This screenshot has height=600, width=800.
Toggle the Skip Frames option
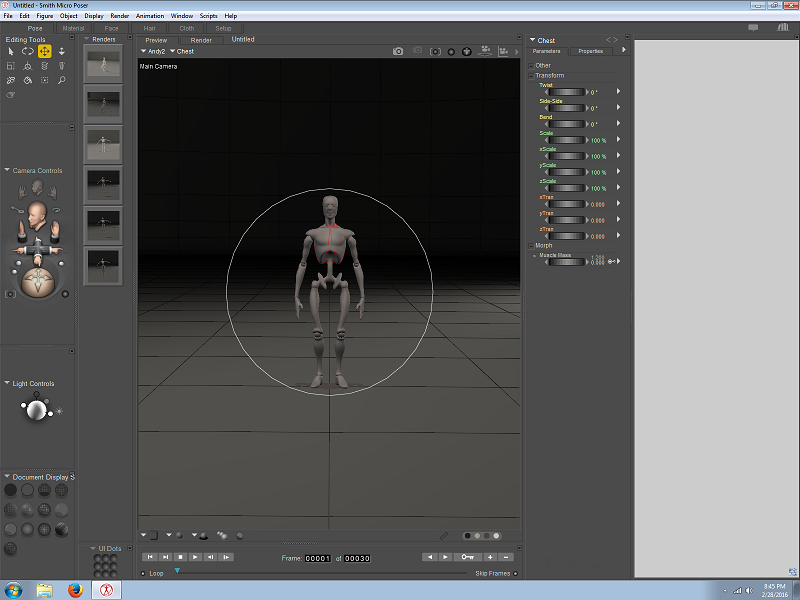493,573
